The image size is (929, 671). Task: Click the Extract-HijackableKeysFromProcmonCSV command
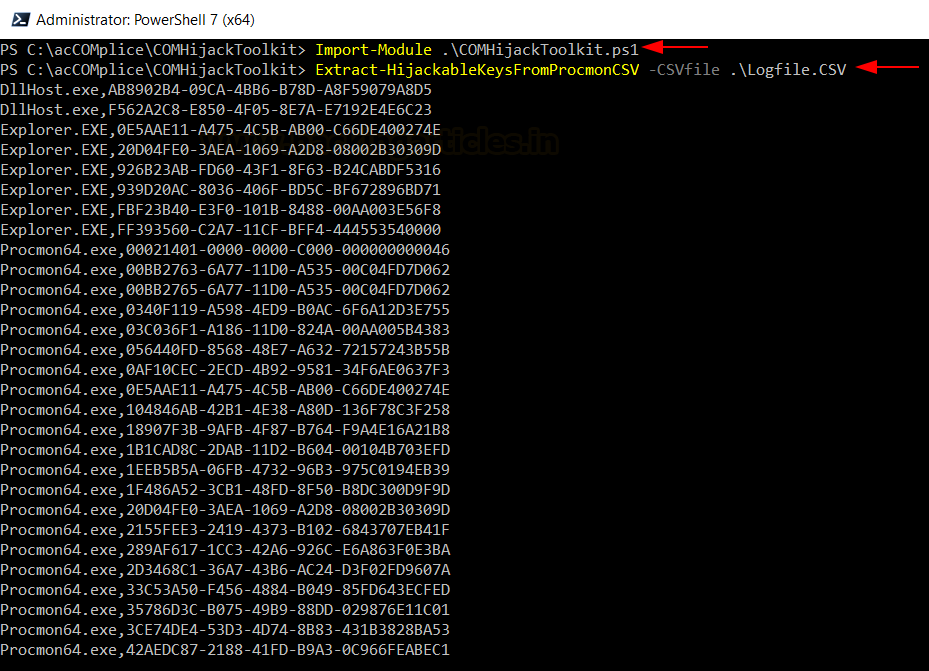point(477,70)
